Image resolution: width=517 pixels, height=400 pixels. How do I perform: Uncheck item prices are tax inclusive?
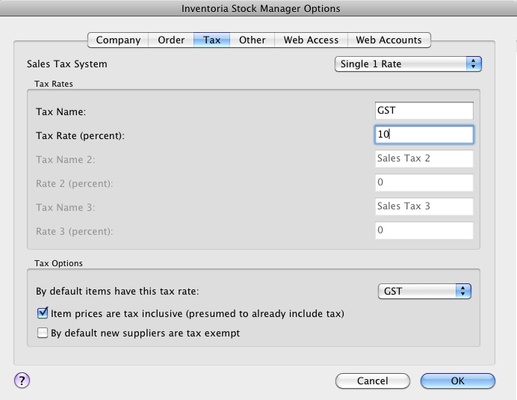coord(42,313)
